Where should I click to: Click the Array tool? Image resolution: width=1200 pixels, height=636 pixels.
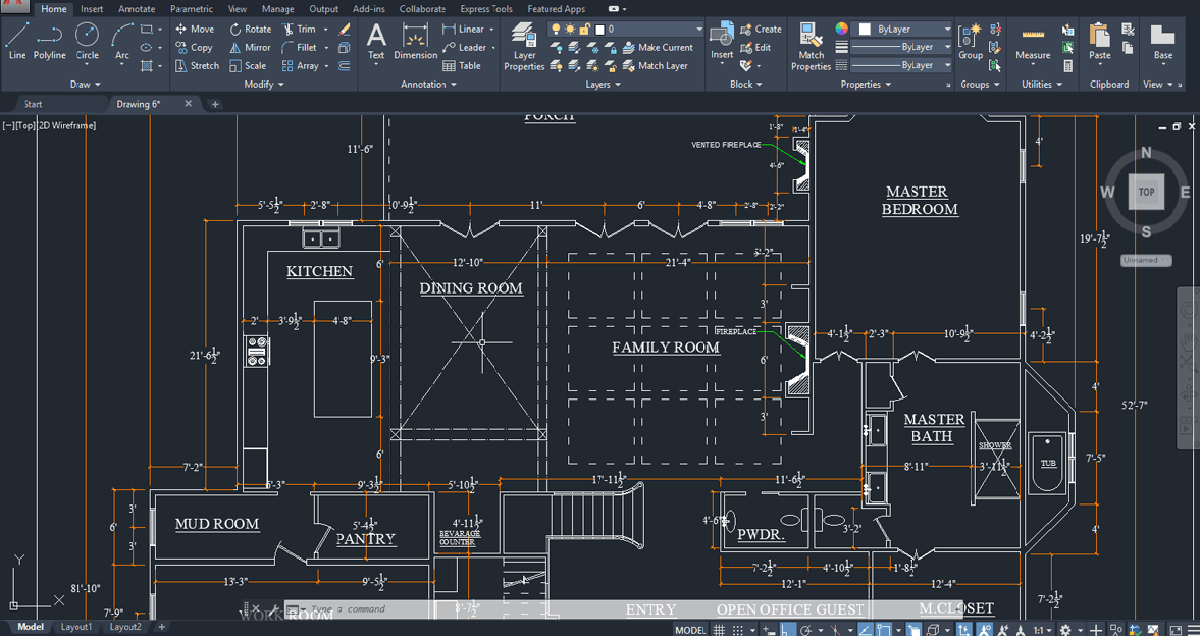(300, 65)
